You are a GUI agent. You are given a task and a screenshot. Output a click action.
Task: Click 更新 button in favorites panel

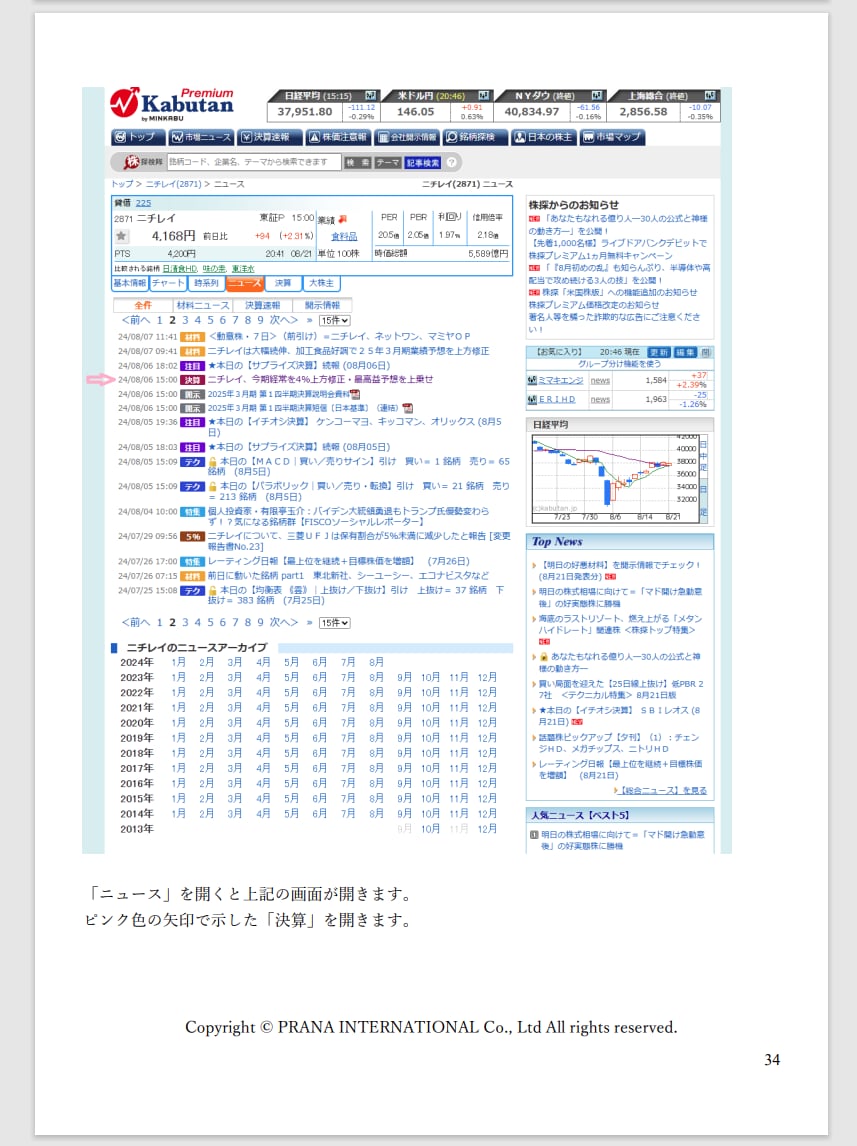coord(659,352)
